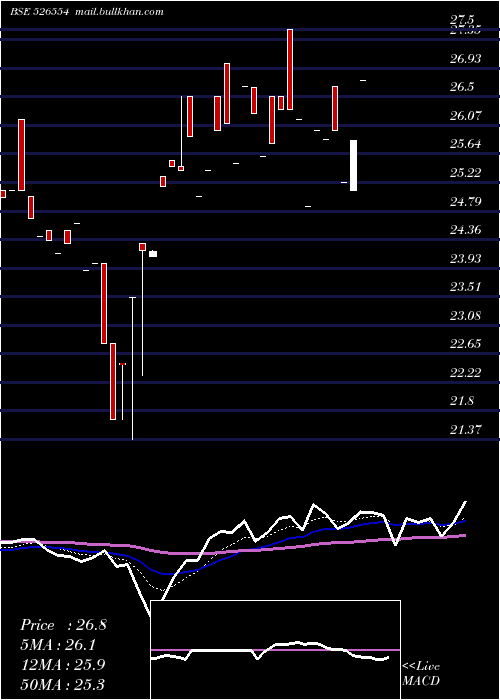Click the 22.22 price axis label
This screenshot has width=500, height=700.
(466, 373)
